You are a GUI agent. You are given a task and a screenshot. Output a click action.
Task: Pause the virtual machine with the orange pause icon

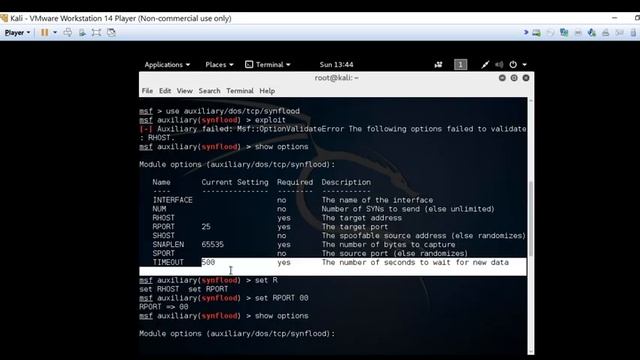click(44, 33)
